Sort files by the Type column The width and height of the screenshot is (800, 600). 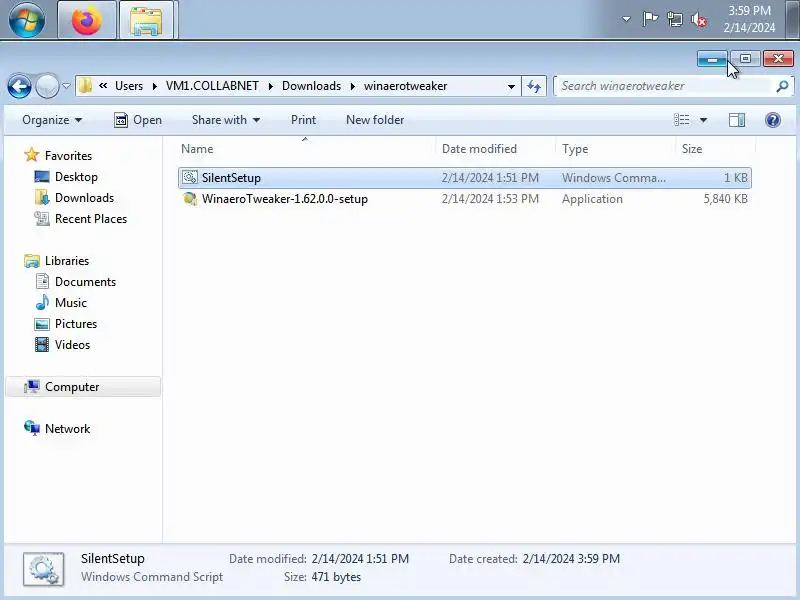[x=615, y=148]
